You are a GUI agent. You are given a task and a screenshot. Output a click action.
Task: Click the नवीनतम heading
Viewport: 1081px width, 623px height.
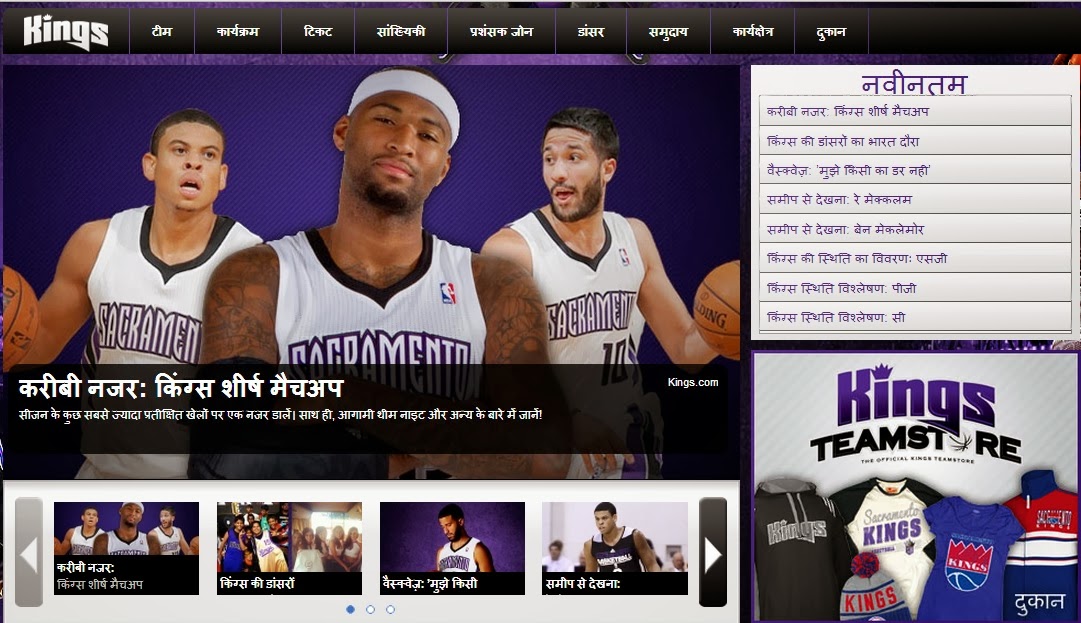pyautogui.click(x=914, y=83)
